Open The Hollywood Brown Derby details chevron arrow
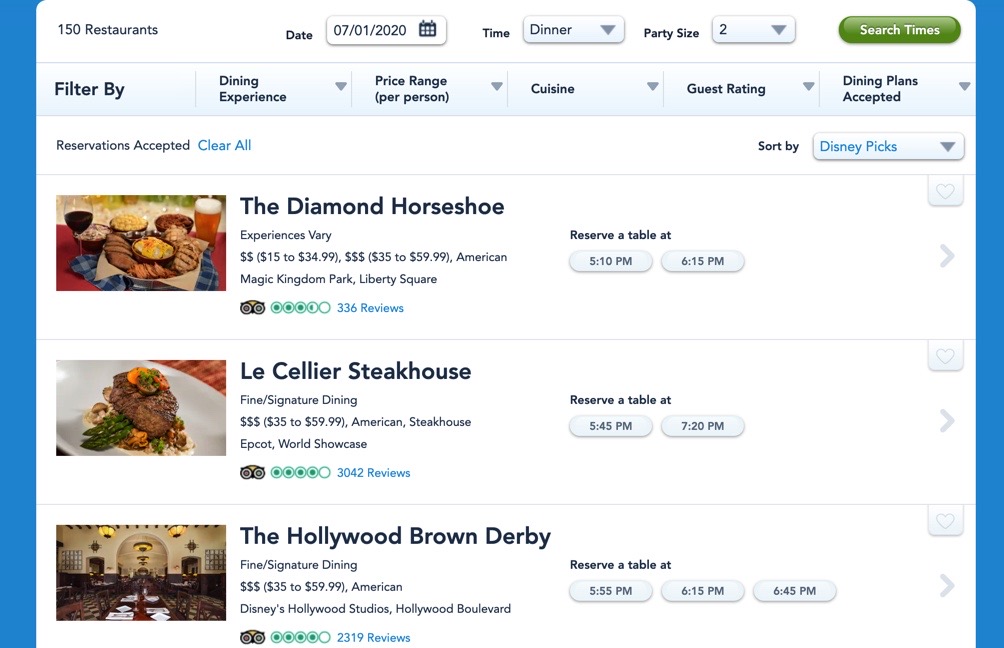 (x=947, y=585)
